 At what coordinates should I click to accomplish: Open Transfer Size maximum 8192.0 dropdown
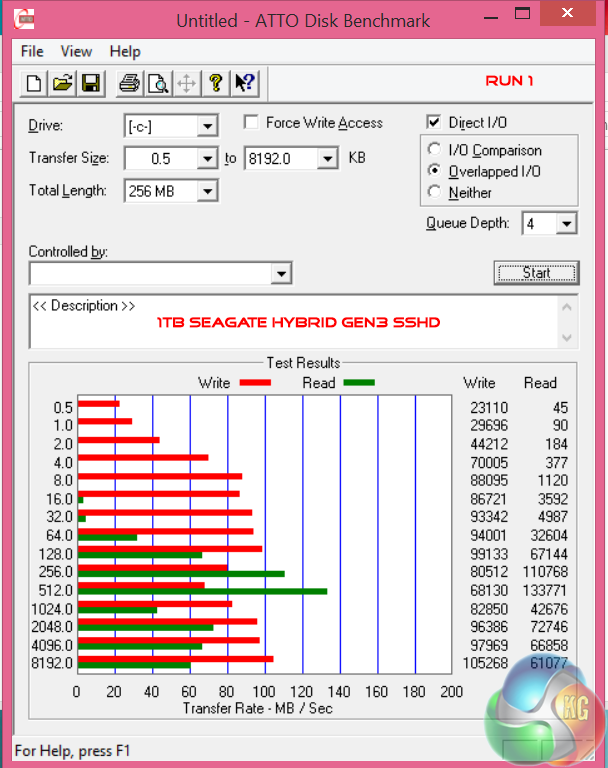tap(327, 159)
